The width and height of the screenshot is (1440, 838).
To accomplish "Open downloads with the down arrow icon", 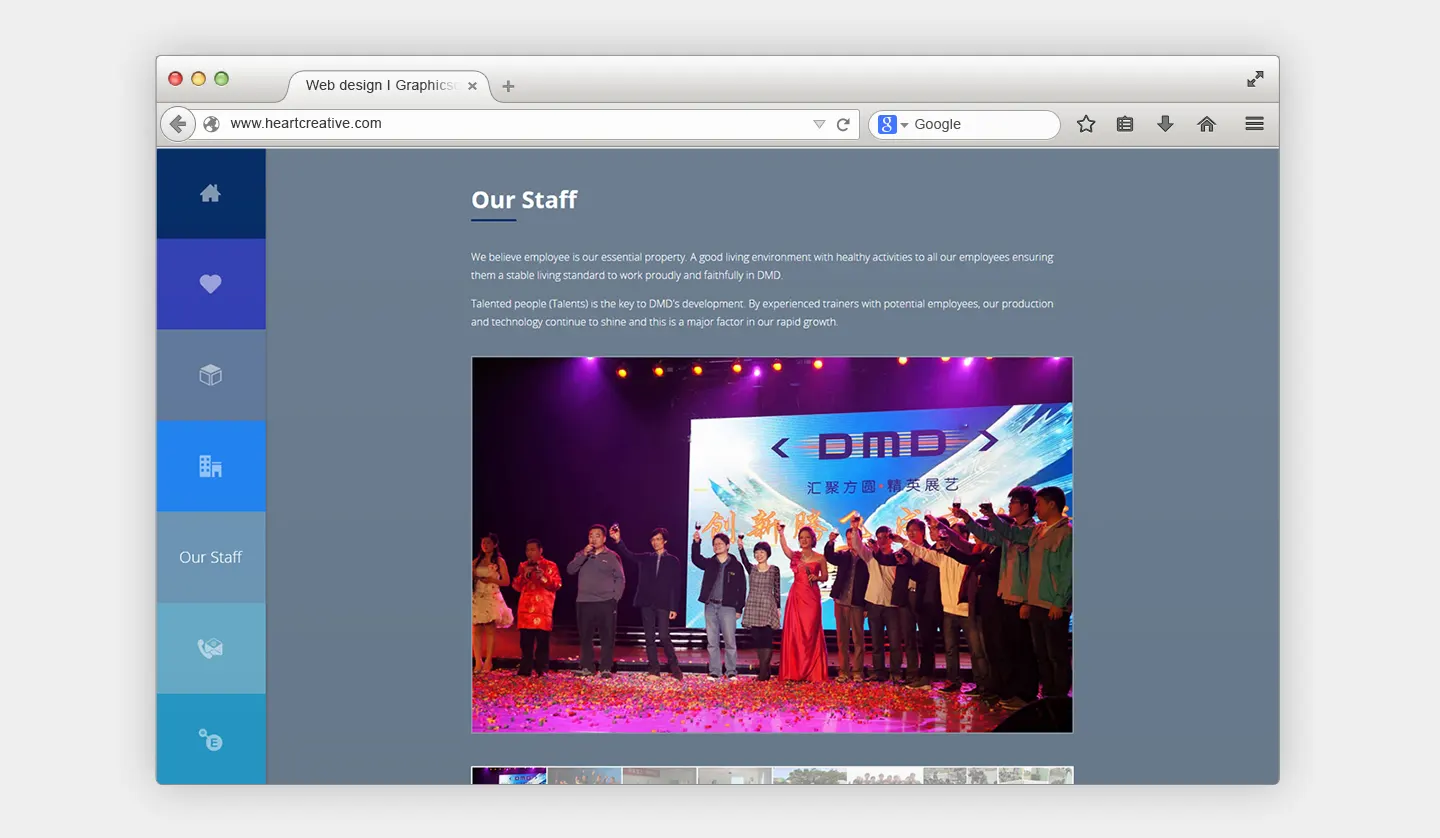I will (1165, 124).
